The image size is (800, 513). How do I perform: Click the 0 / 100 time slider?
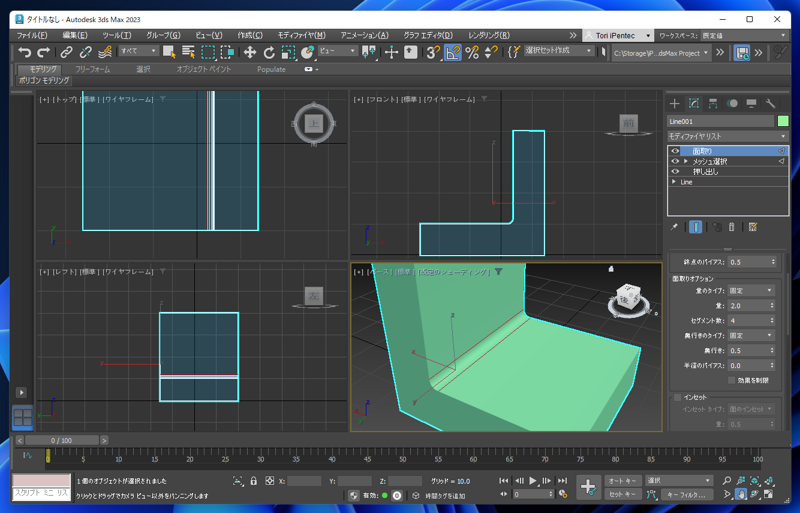pyautogui.click(x=61, y=441)
